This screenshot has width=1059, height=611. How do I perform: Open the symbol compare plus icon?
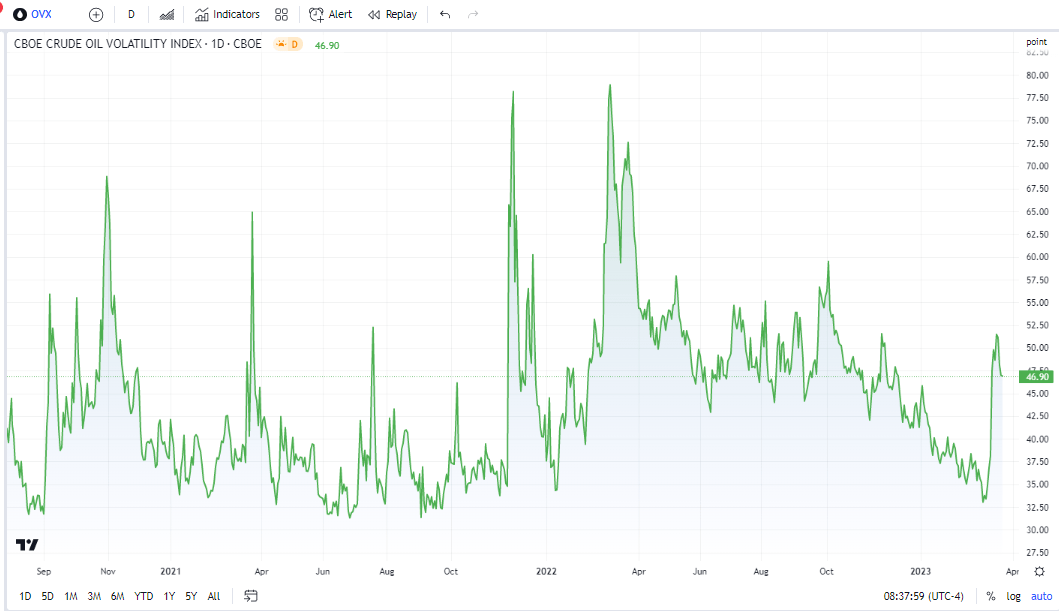pos(95,14)
